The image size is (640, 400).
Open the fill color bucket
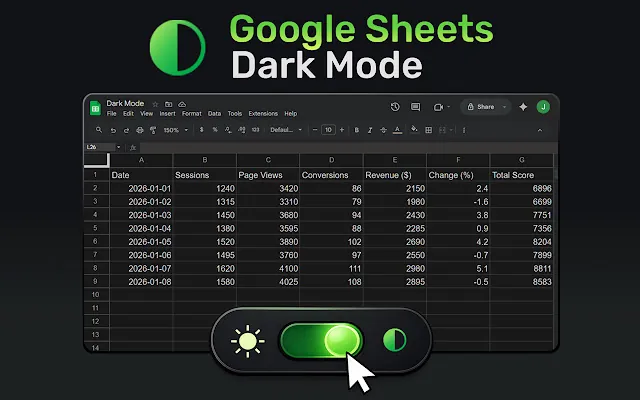coord(414,130)
